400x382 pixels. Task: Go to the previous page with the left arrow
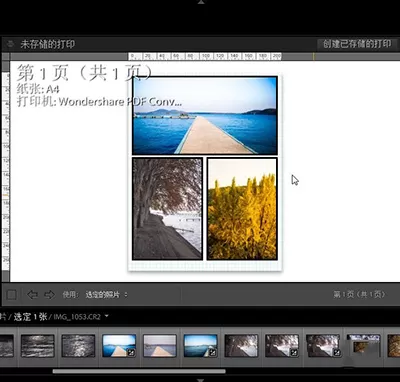tap(32, 295)
